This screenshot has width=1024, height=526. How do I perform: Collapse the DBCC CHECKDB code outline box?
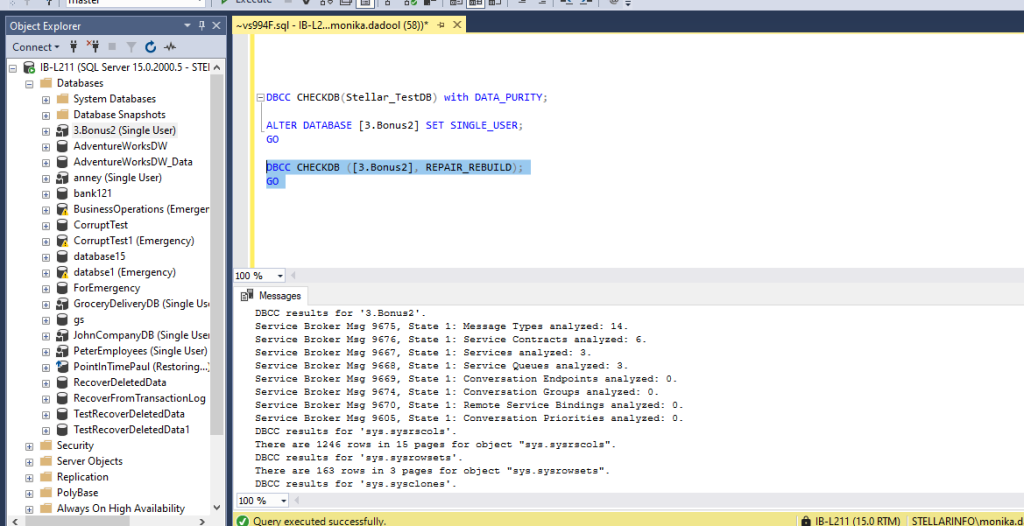coord(261,97)
